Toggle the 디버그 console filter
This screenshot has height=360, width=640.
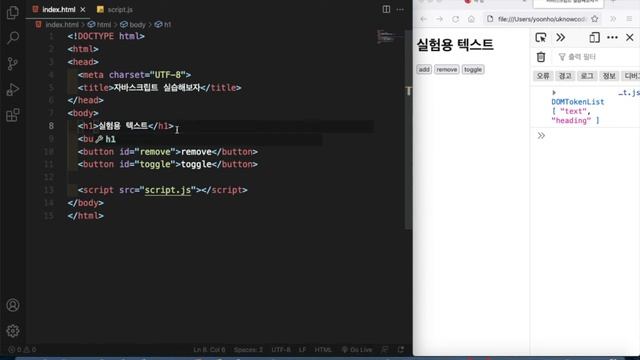pyautogui.click(x=631, y=76)
